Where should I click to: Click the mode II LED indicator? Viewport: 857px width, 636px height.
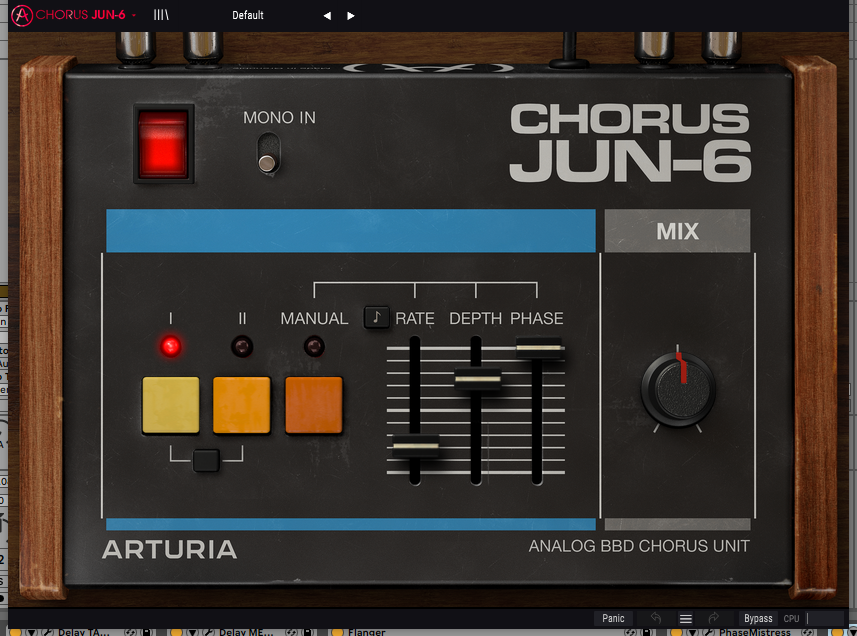[x=242, y=346]
